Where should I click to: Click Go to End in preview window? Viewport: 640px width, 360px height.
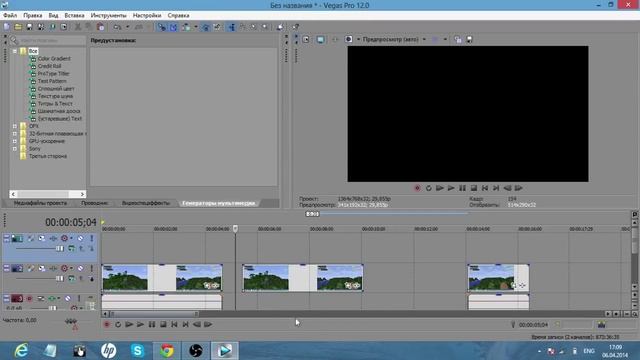click(496, 188)
